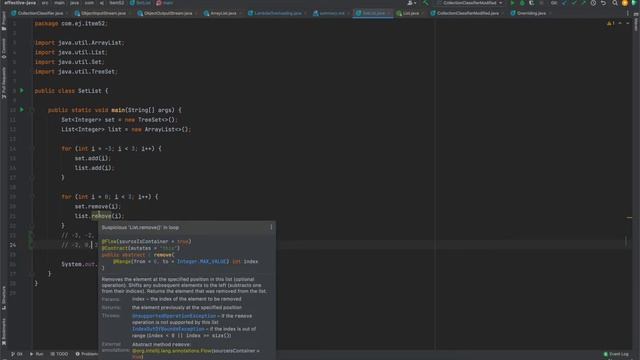
Task: Open Event Log in status bar
Action: point(616,354)
